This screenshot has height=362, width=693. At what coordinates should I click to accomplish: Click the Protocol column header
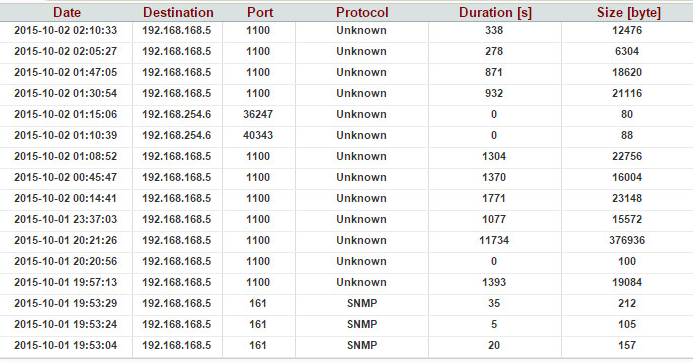tap(362, 12)
